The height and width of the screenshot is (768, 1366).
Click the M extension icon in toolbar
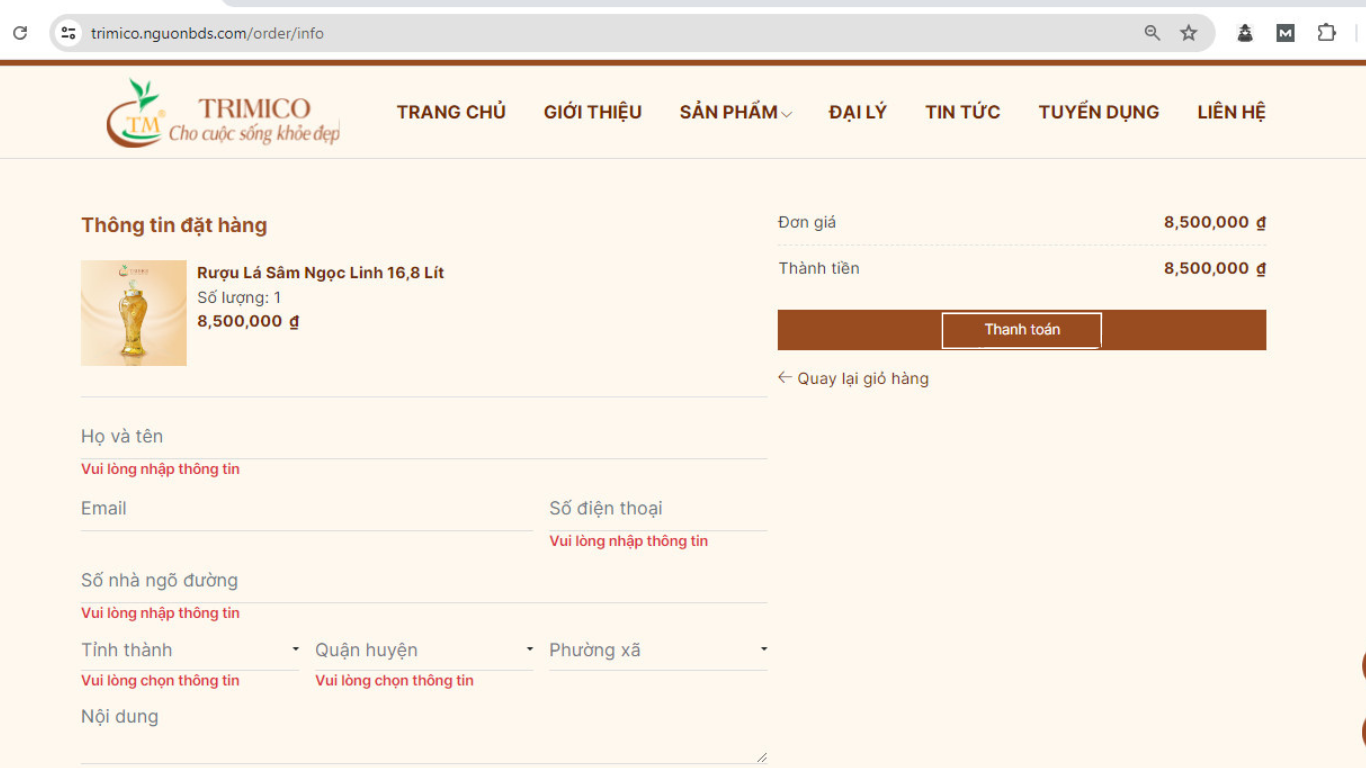point(1285,33)
